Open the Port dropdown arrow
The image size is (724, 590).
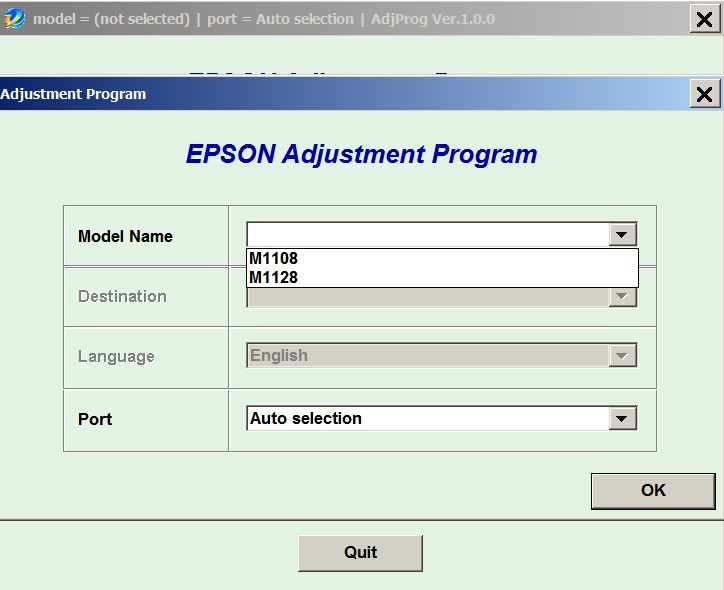tap(621, 418)
